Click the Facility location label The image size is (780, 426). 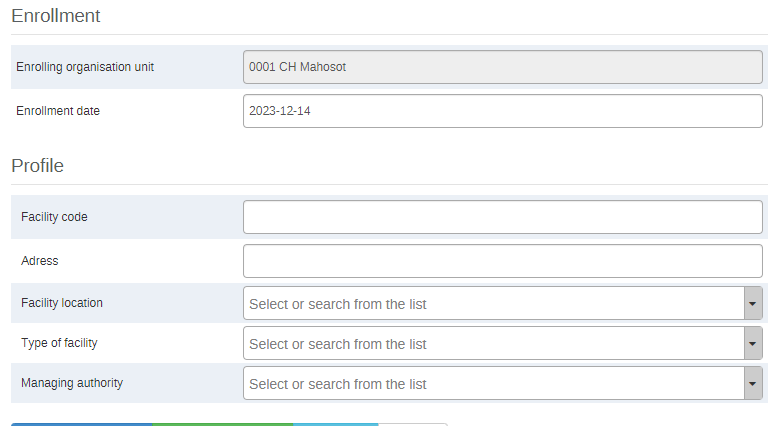(62, 303)
